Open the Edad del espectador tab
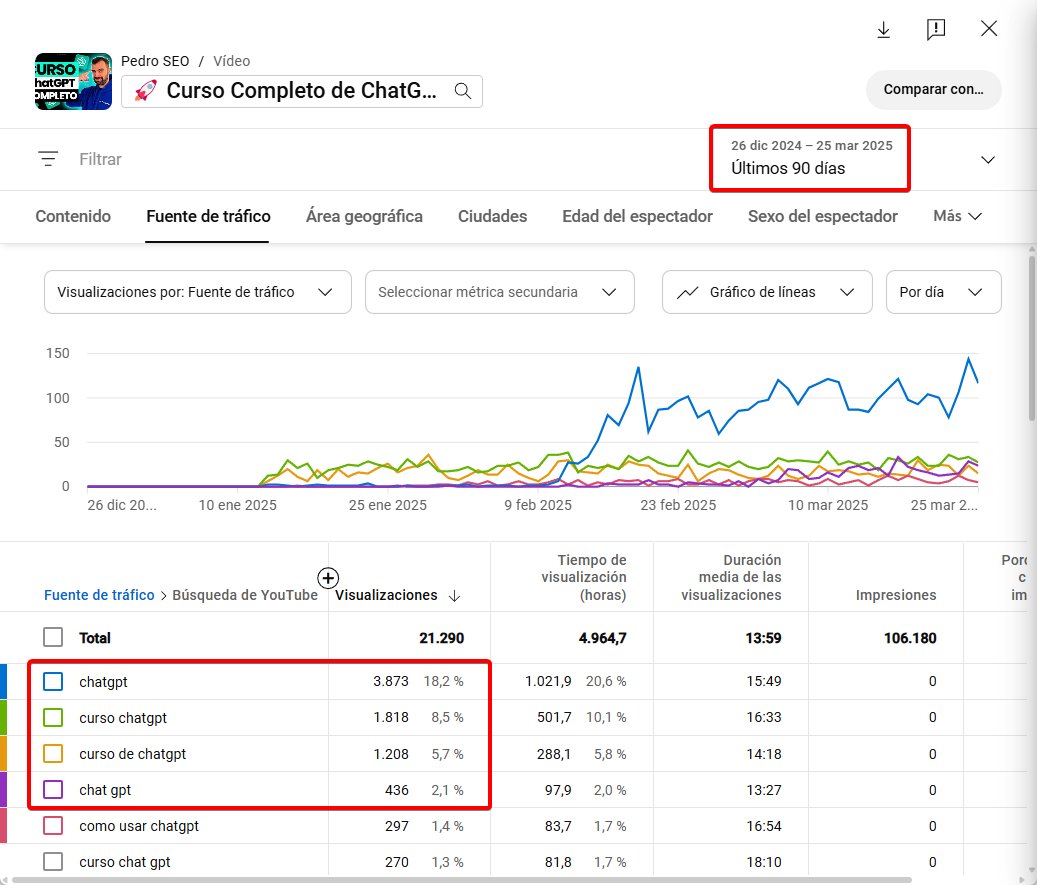The height and width of the screenshot is (885, 1037). (637, 216)
